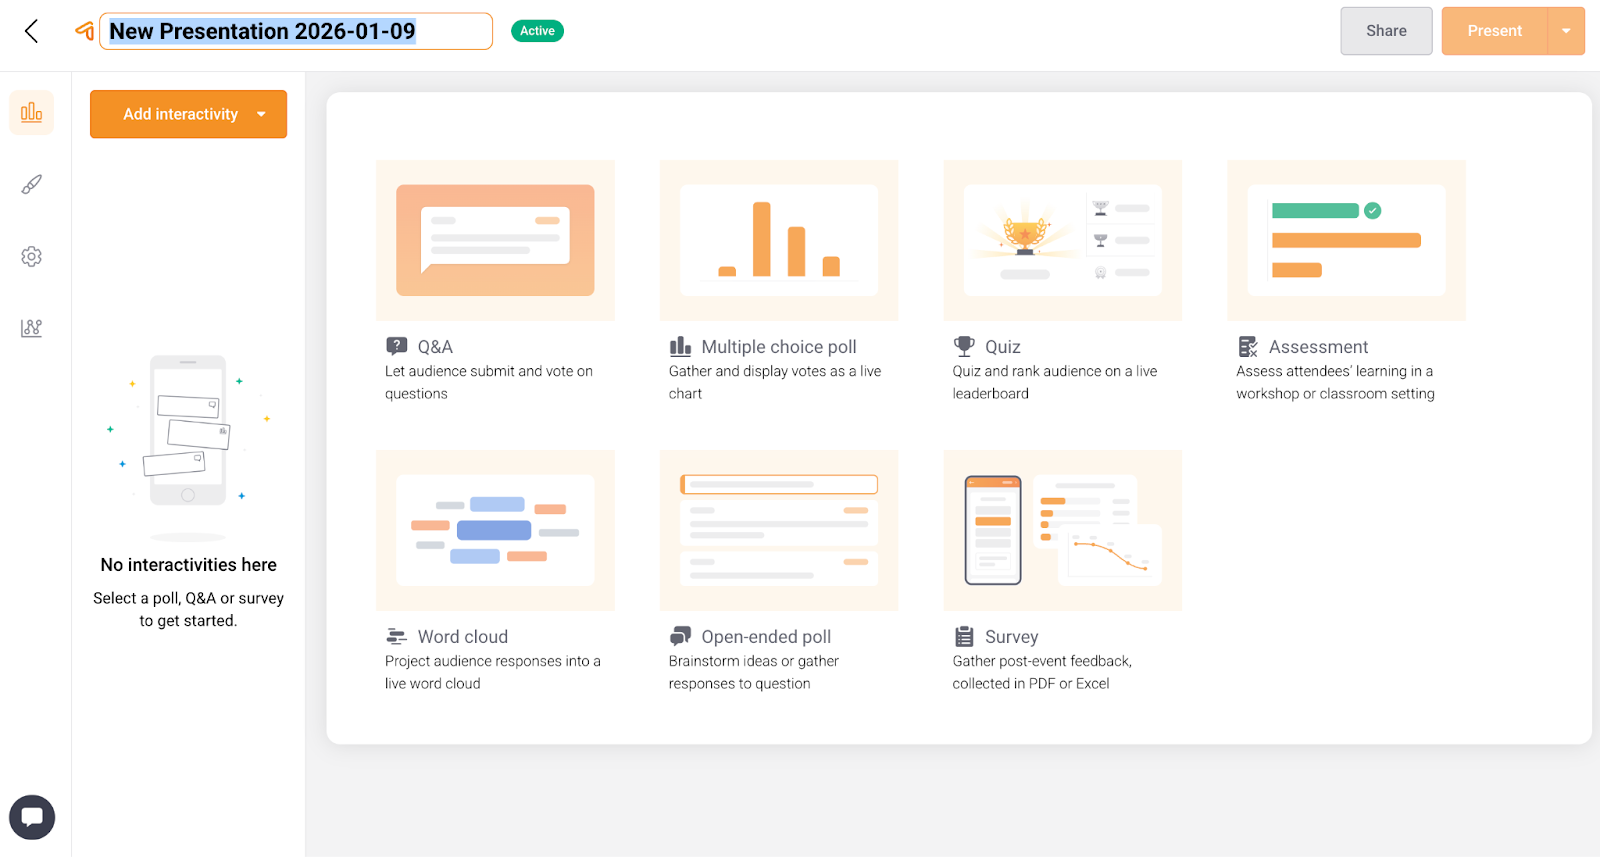The width and height of the screenshot is (1600, 857).
Task: Edit the presentation title field
Action: click(296, 31)
